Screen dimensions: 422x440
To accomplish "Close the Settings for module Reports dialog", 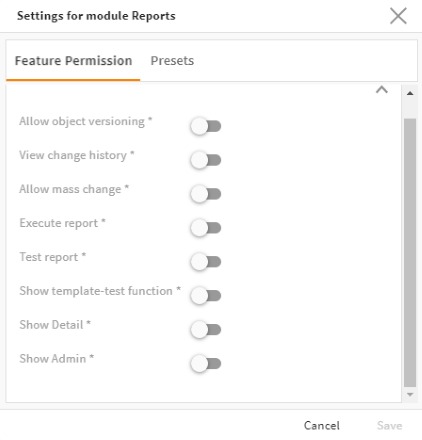I will click(x=398, y=16).
